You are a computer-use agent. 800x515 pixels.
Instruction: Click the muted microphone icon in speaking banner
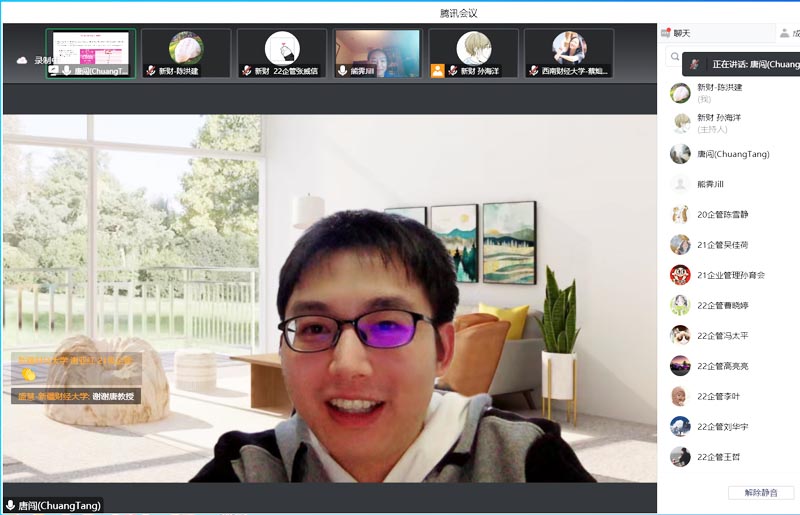(695, 65)
